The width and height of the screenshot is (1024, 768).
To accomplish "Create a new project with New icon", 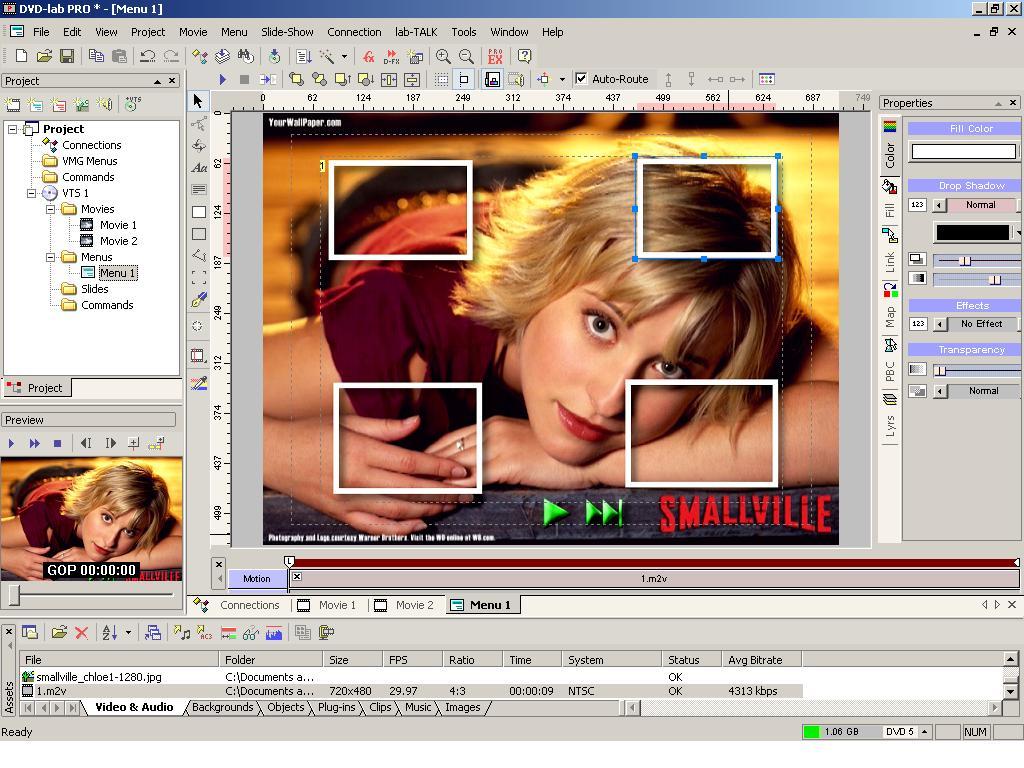I will pos(21,56).
